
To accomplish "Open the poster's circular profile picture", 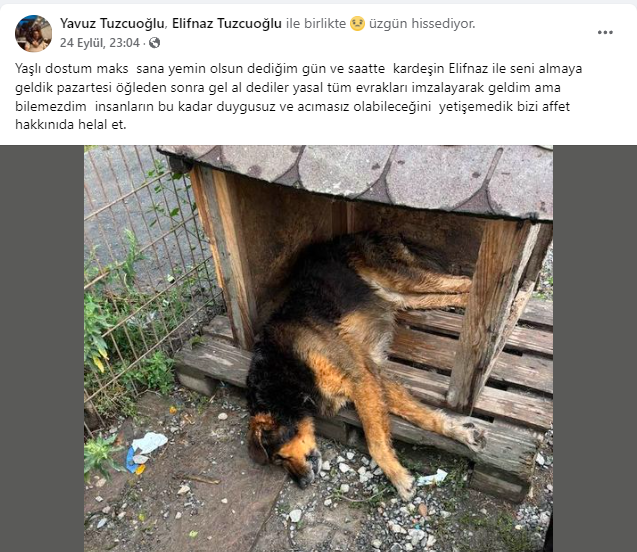I will (x=33, y=33).
